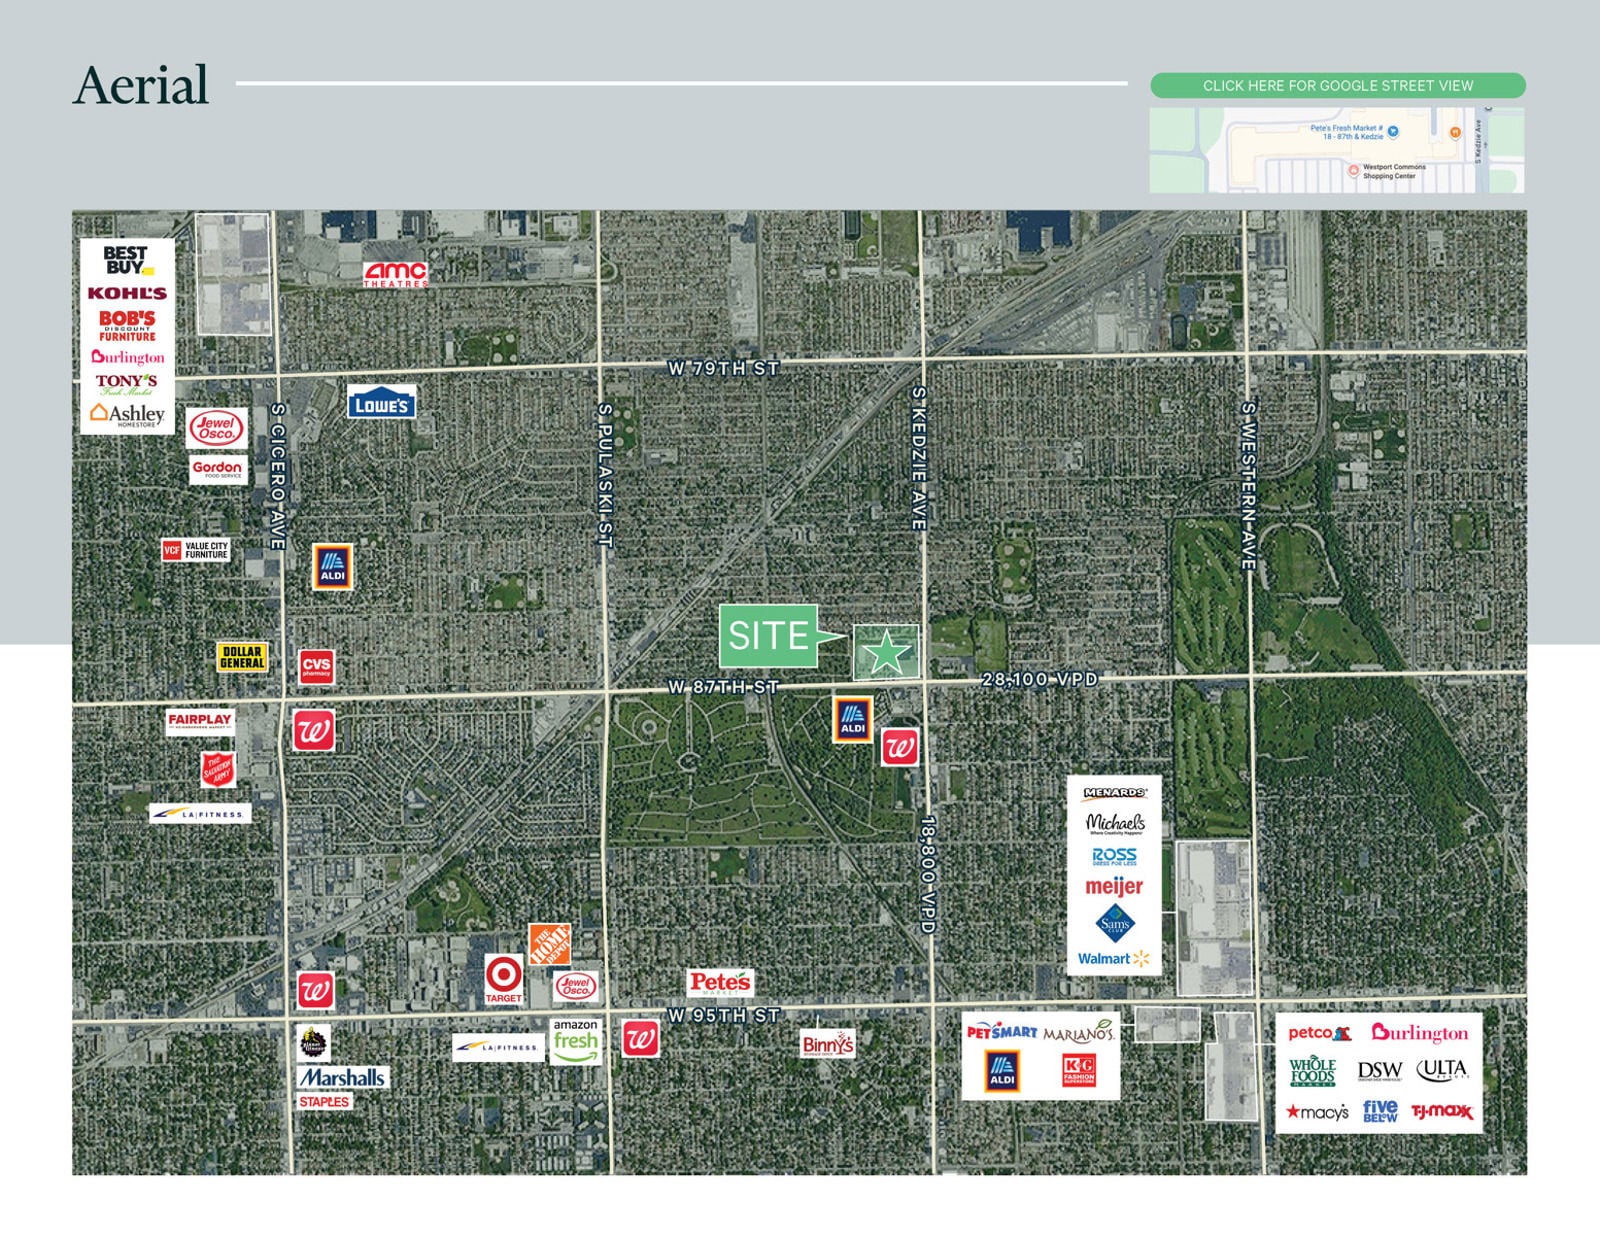Viewport: 1600px width, 1236px height.
Task: Click the Burlington logo beside Petco
Action: [x=1420, y=1034]
